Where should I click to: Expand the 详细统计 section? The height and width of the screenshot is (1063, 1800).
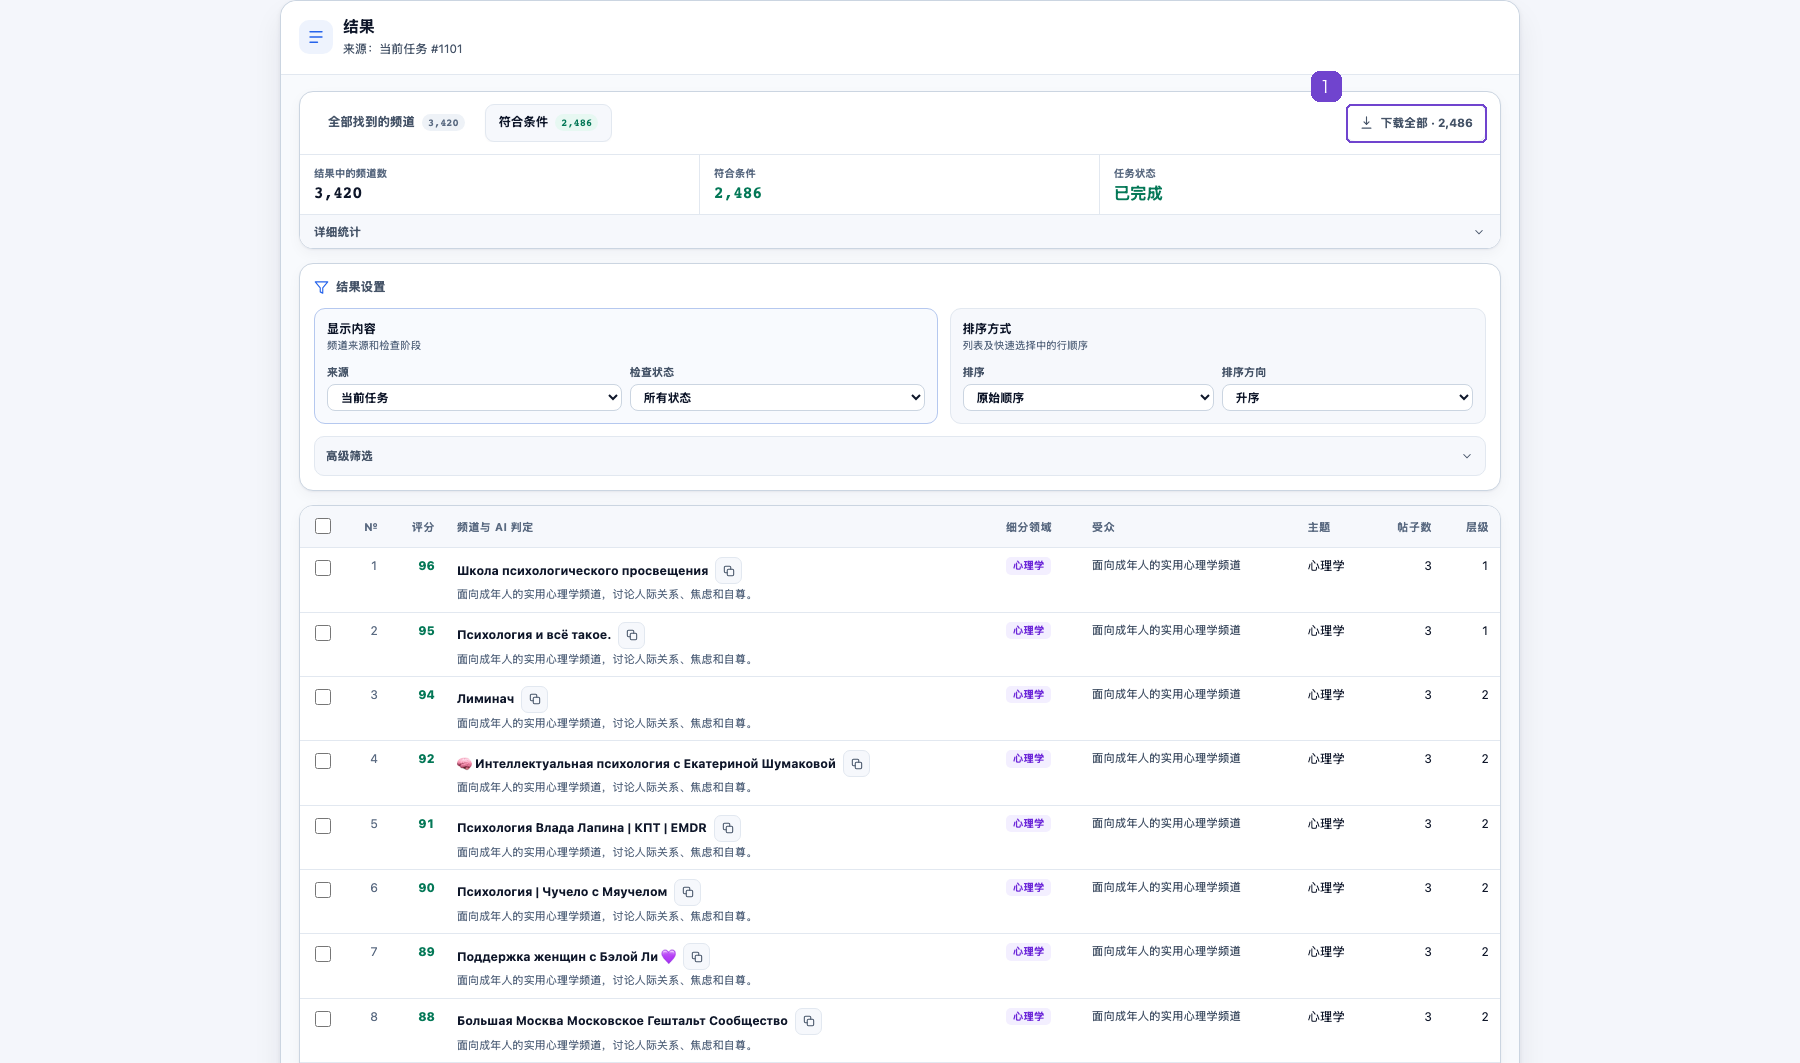899,232
